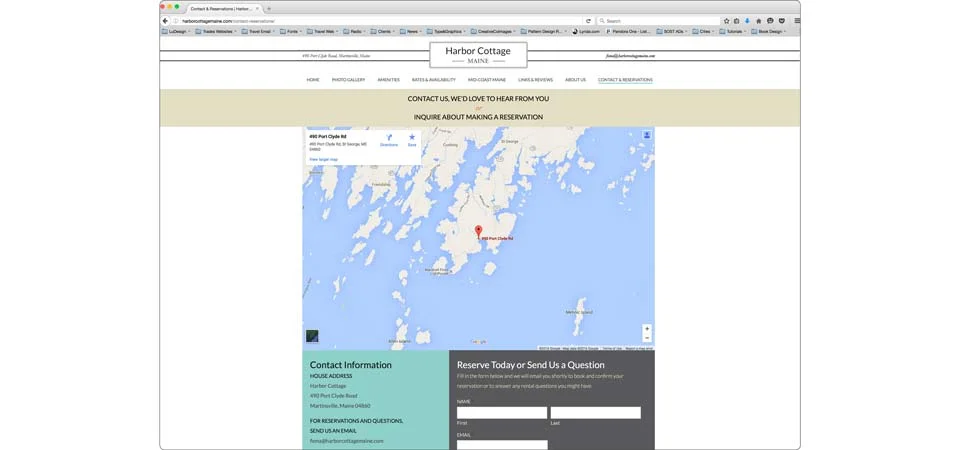Open the LINKS & REVIEWS menu item
The width and height of the screenshot is (960, 450).
click(x=535, y=80)
